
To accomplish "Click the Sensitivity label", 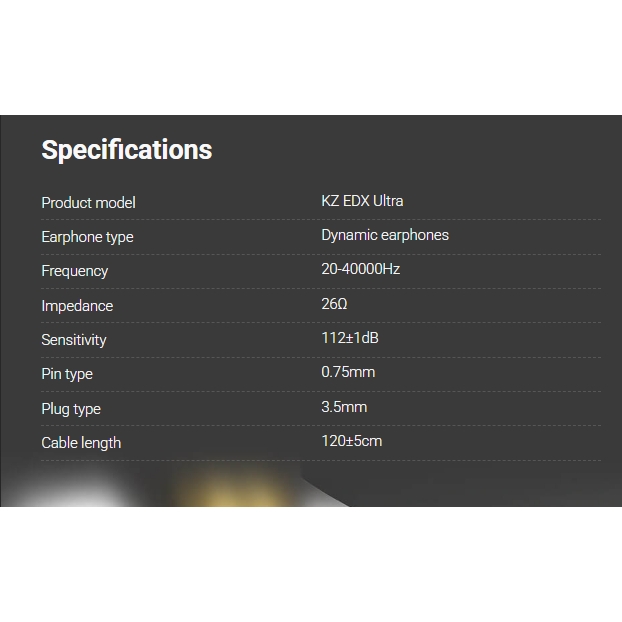I will click(74, 340).
